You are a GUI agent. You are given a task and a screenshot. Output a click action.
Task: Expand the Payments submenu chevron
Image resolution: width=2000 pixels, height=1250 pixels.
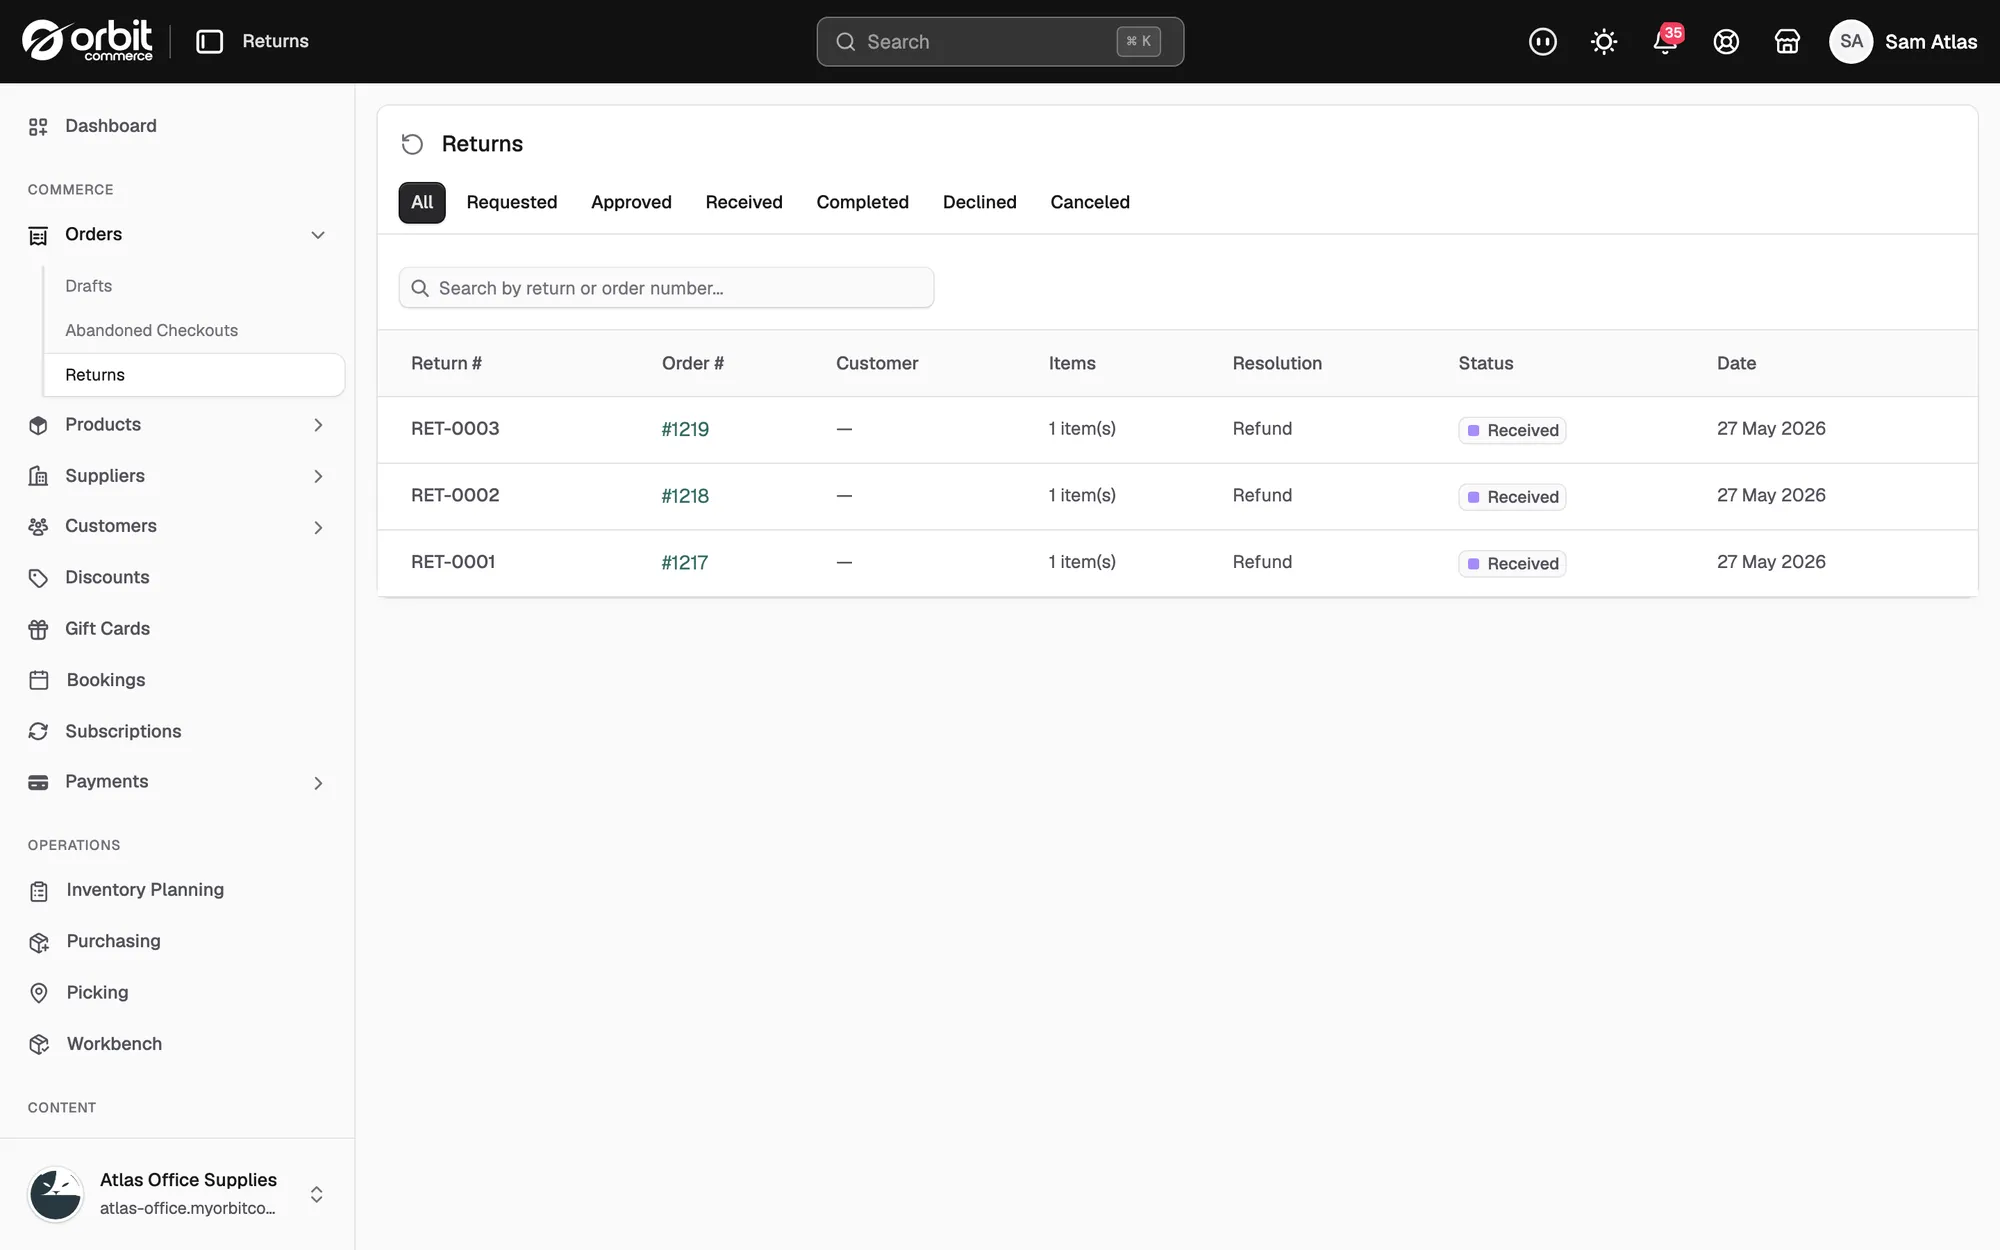318,783
